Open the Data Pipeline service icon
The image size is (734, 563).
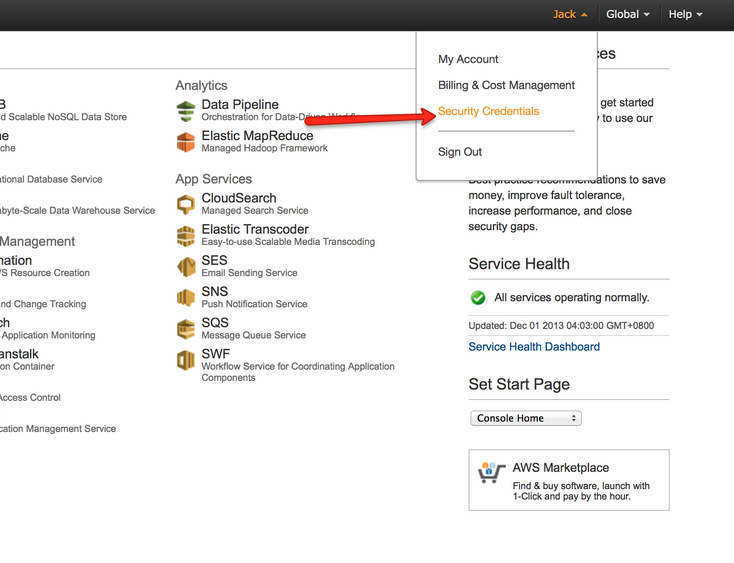(x=186, y=111)
